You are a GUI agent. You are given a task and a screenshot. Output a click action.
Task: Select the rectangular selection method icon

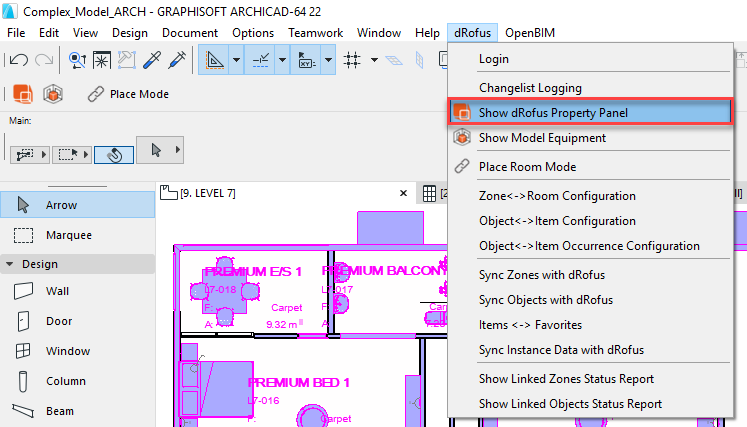click(68, 154)
